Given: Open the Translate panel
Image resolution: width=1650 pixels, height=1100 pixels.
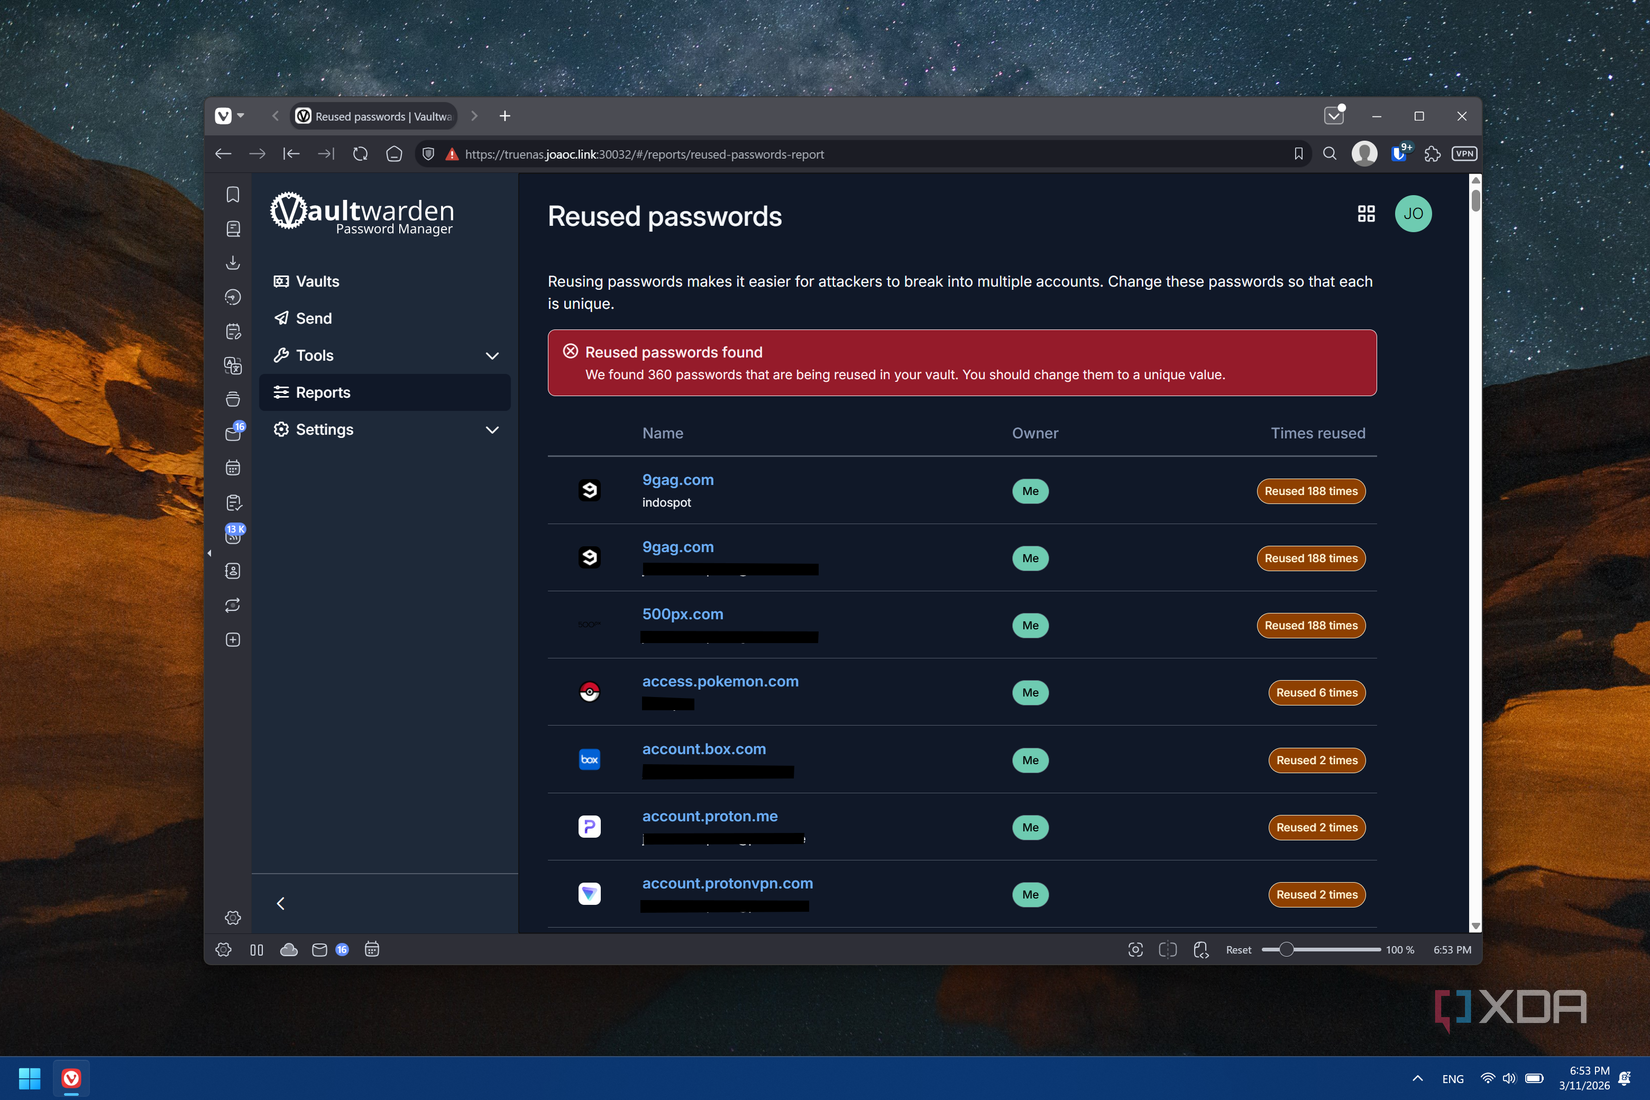Looking at the screenshot, I should click(233, 365).
